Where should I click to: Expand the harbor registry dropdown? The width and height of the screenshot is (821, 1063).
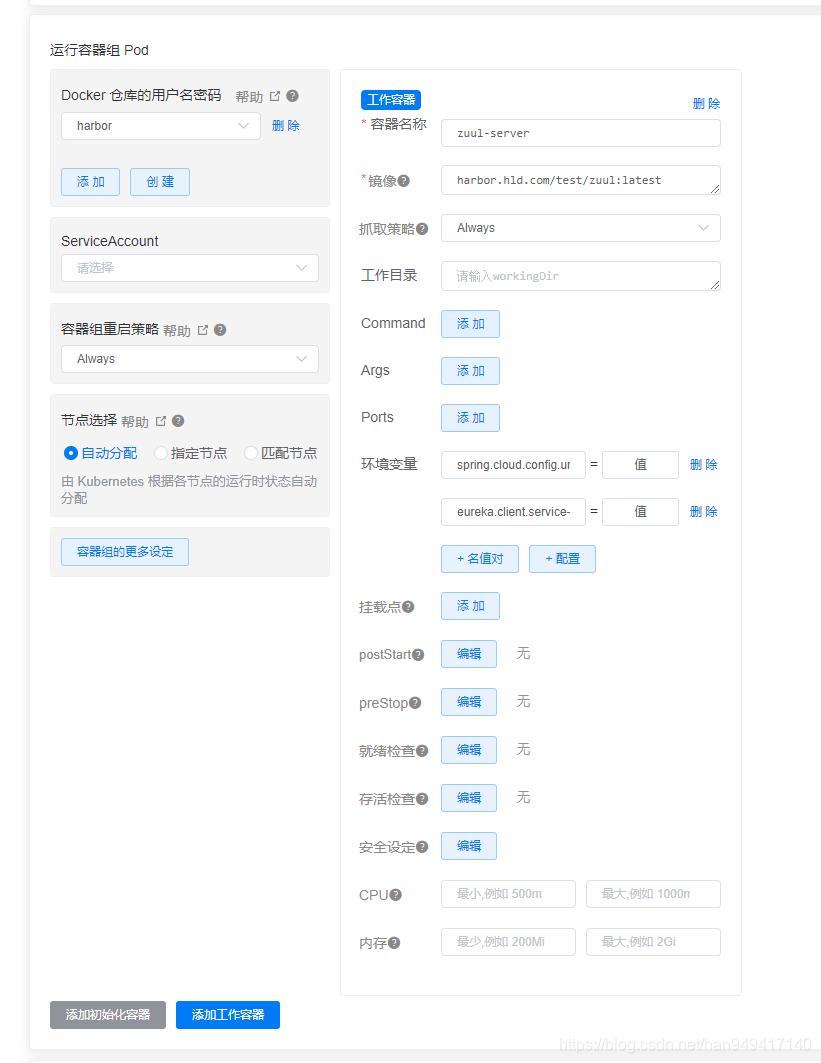[160, 126]
